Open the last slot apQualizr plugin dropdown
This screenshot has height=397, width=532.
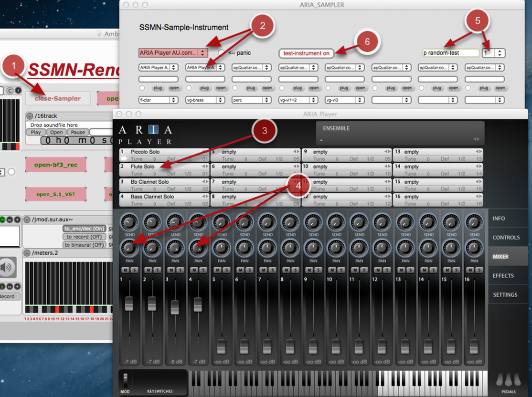point(485,68)
